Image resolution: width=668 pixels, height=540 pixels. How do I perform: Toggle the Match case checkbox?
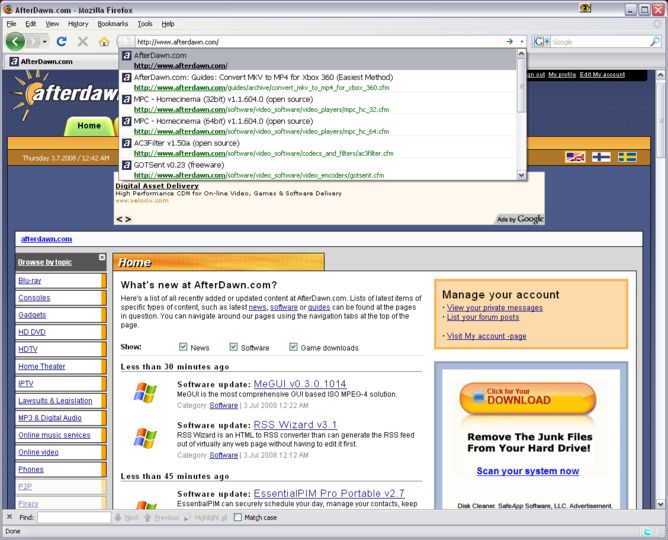pyautogui.click(x=238, y=517)
